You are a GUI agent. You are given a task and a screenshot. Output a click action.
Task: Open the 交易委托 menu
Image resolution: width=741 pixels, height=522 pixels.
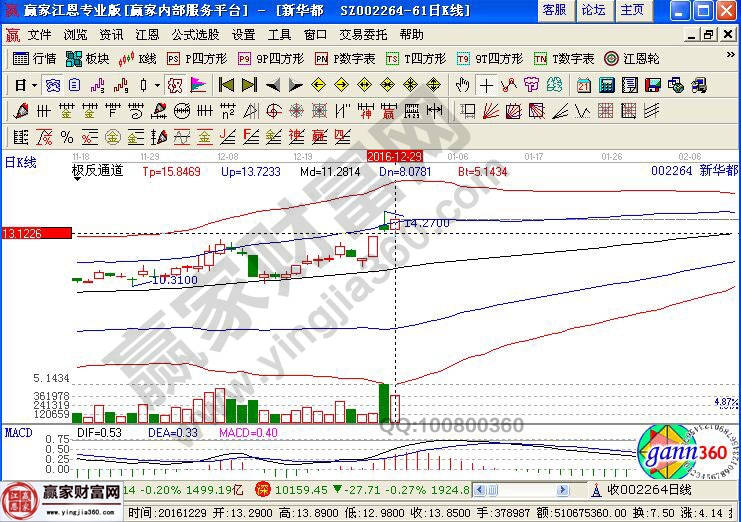pos(361,33)
